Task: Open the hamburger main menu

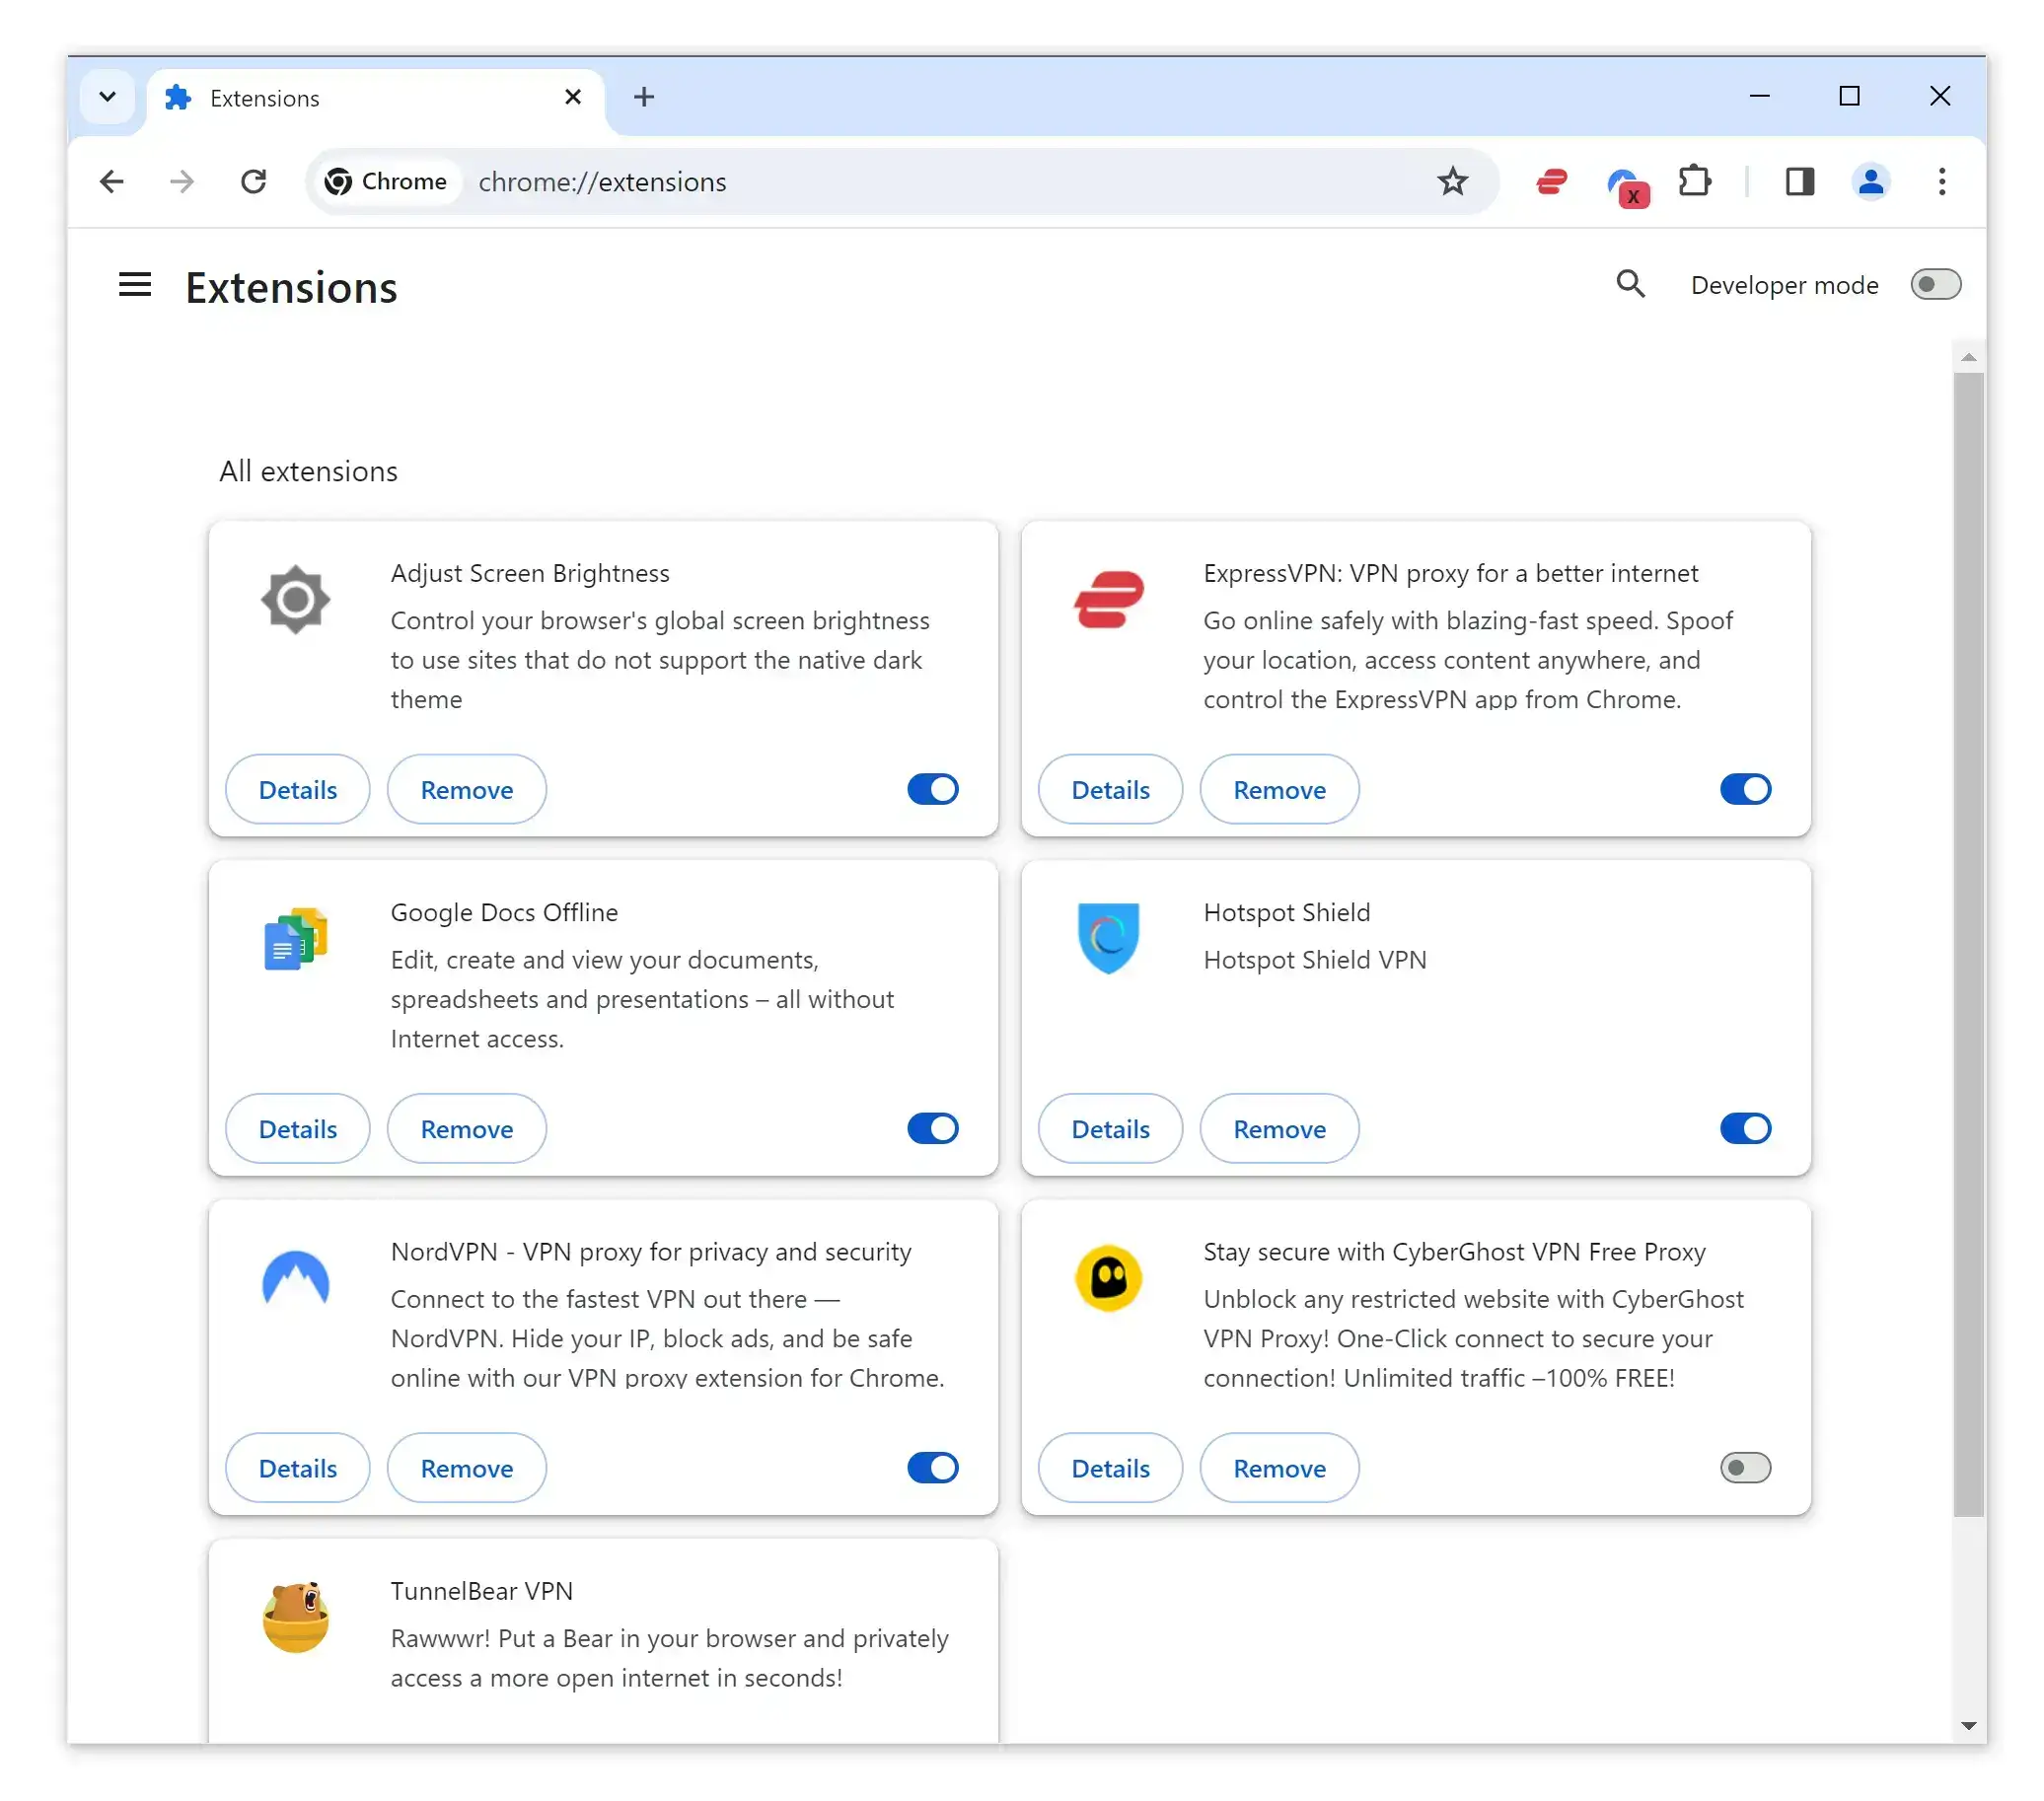Action: point(135,285)
